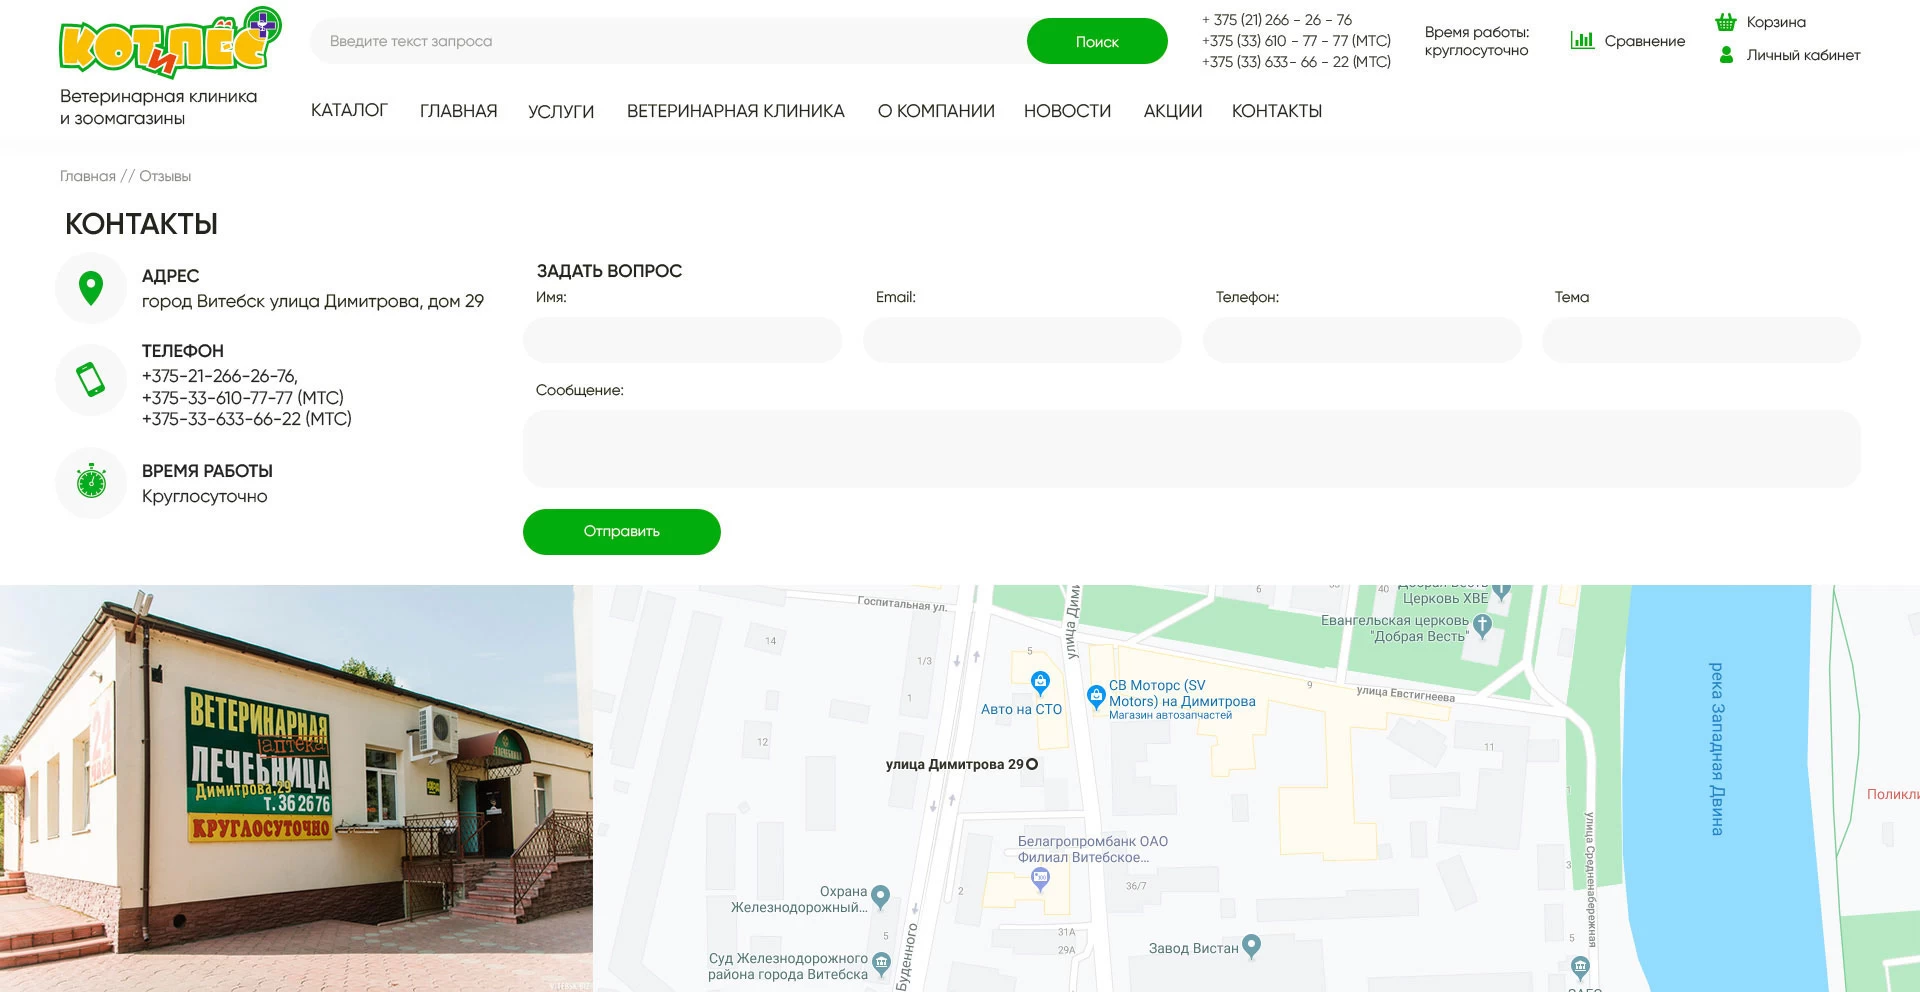Open the КАТАЛОГ menu
This screenshot has height=992, width=1920.
[349, 110]
